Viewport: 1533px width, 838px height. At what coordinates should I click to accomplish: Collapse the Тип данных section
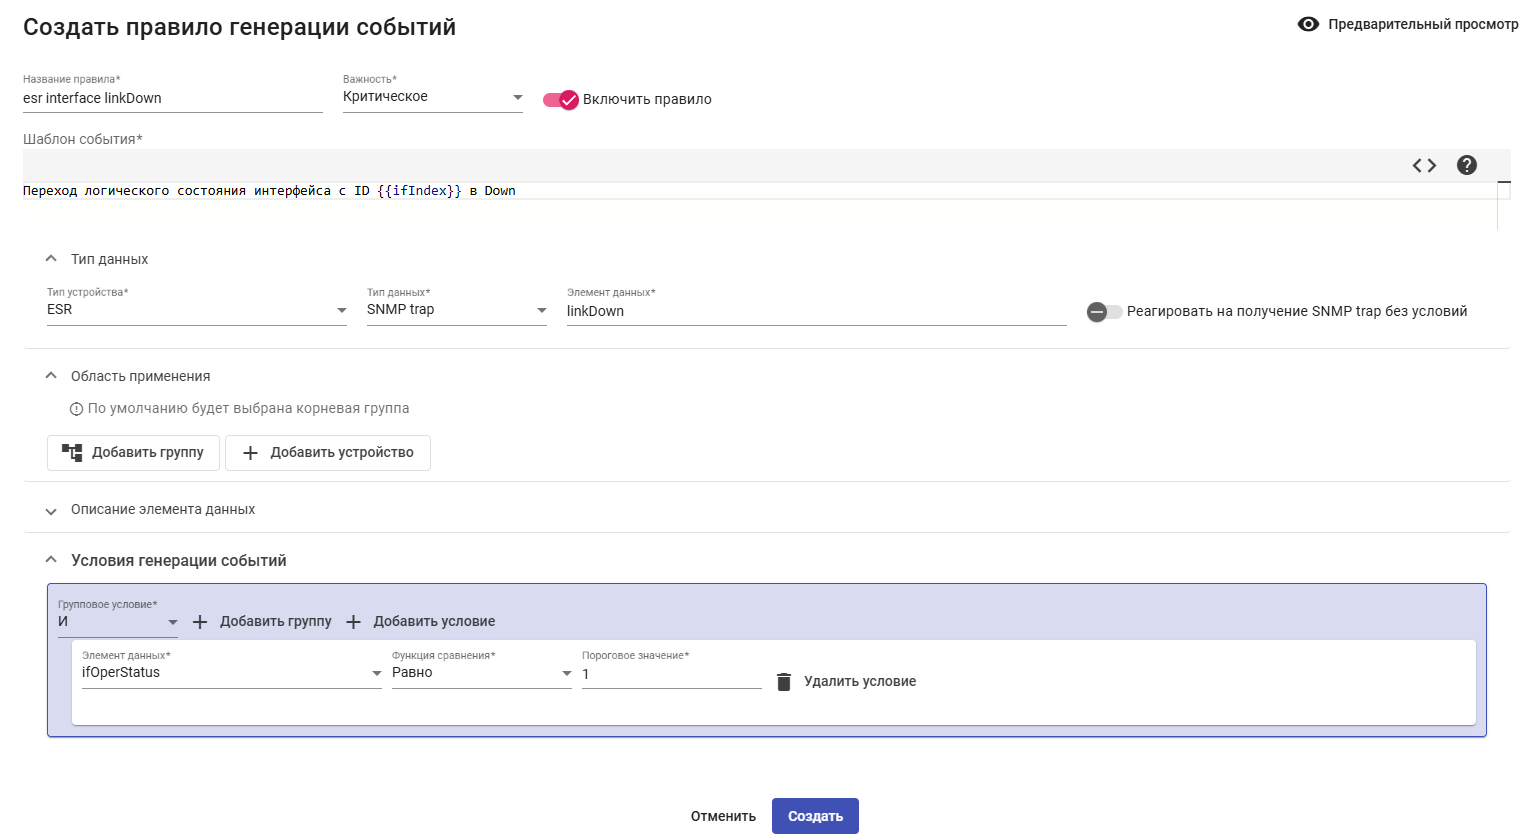coord(51,259)
